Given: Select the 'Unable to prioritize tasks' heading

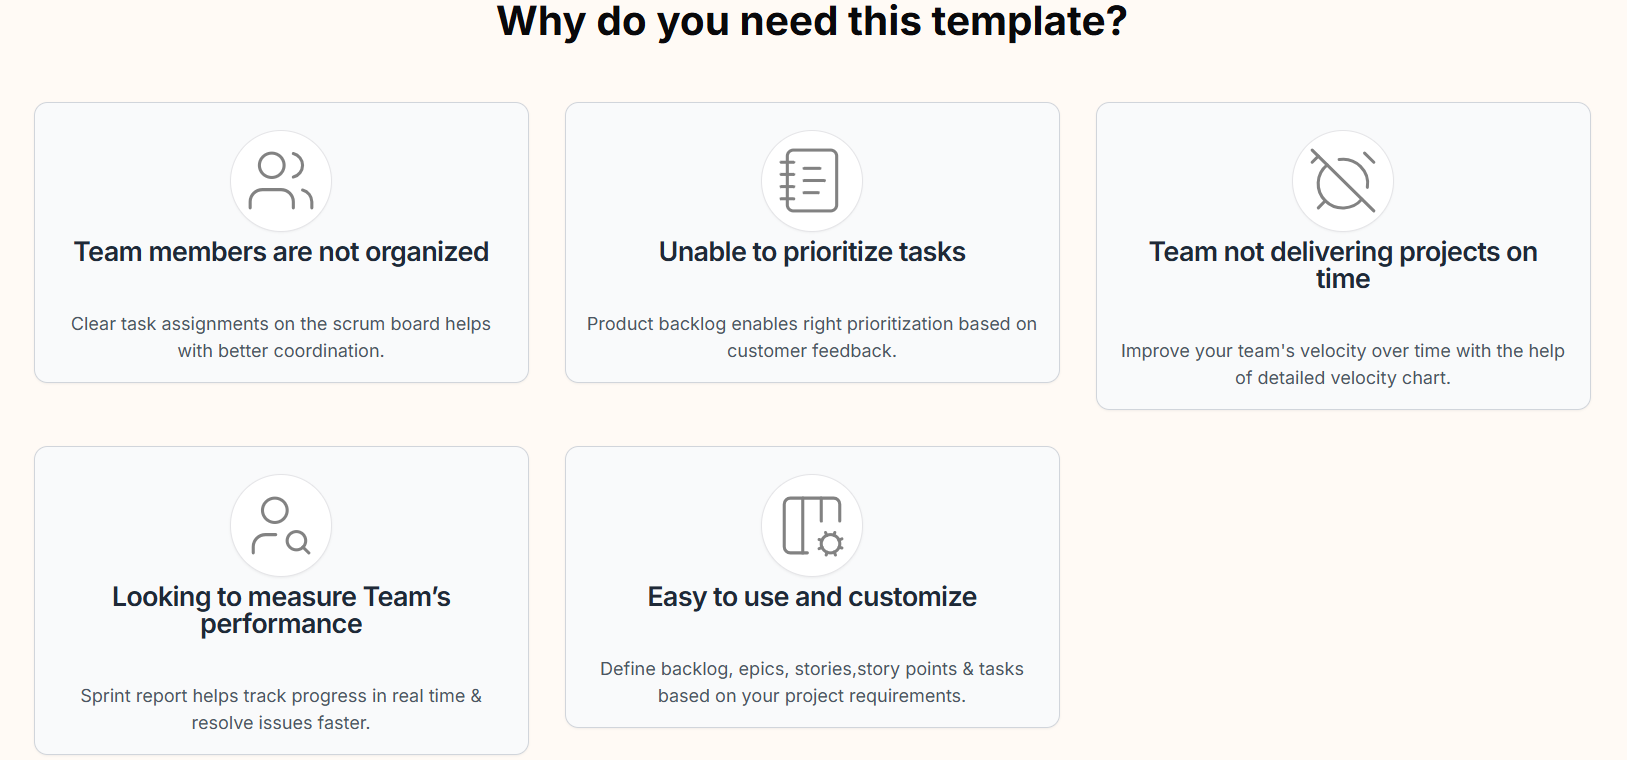Looking at the screenshot, I should tap(812, 252).
